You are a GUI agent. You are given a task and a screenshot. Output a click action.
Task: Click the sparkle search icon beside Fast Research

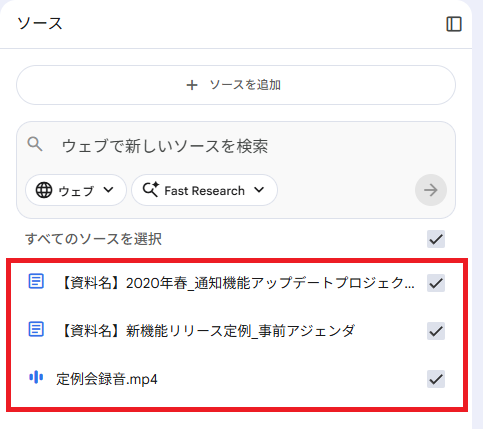[151, 190]
